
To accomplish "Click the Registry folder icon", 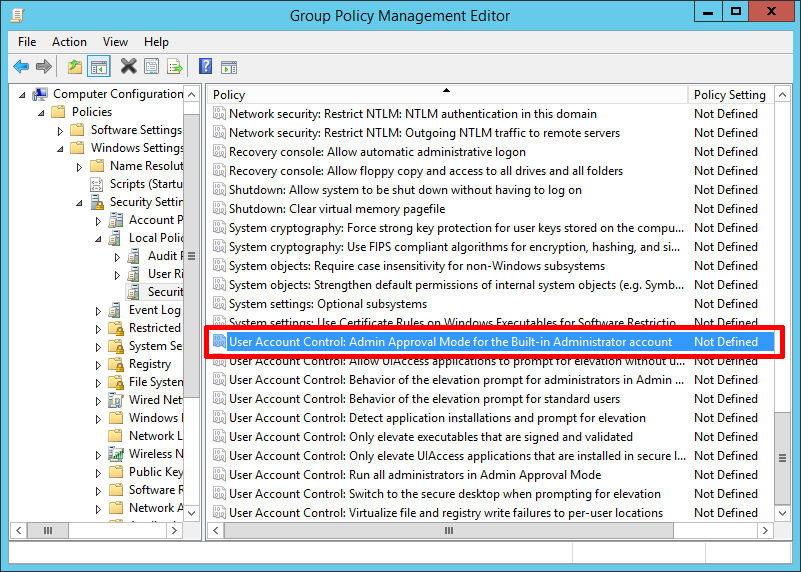I will pos(116,364).
